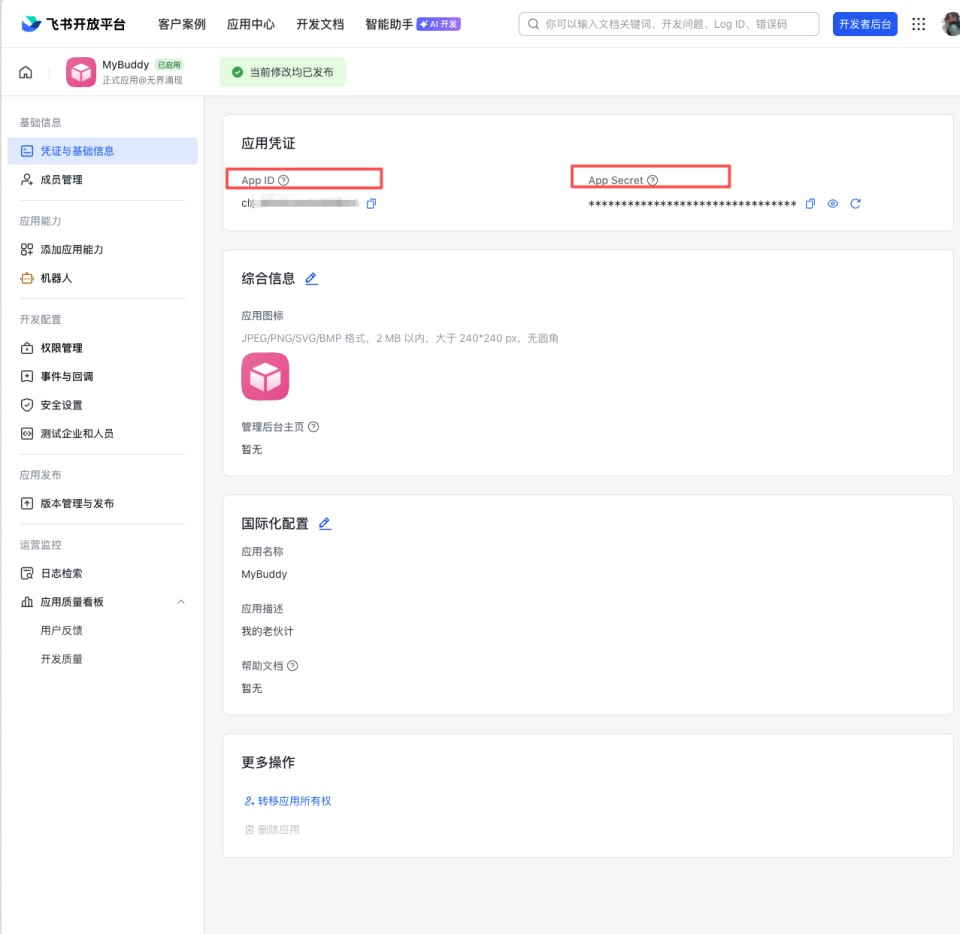Click the 添加应用能力 grid-plus icon
The width and height of the screenshot is (960, 934).
[27, 249]
